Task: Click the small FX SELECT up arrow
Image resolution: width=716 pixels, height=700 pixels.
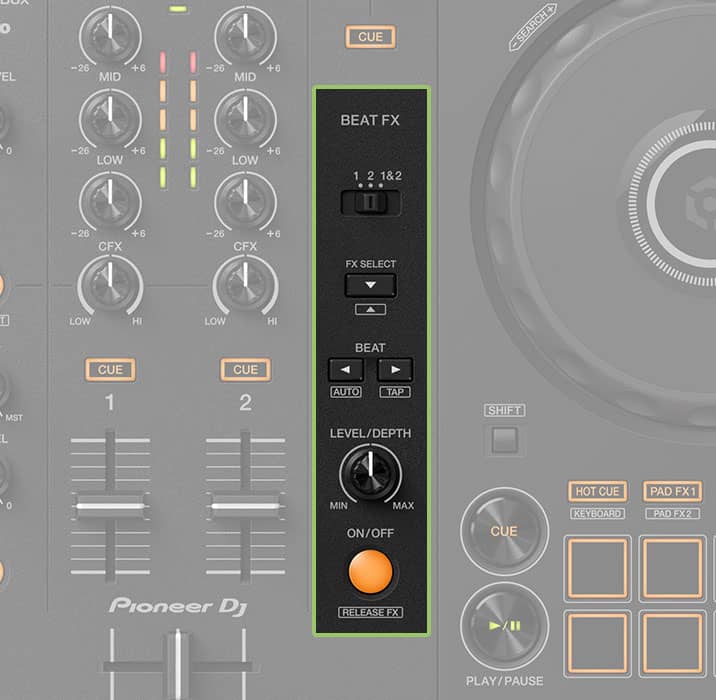Action: click(370, 310)
